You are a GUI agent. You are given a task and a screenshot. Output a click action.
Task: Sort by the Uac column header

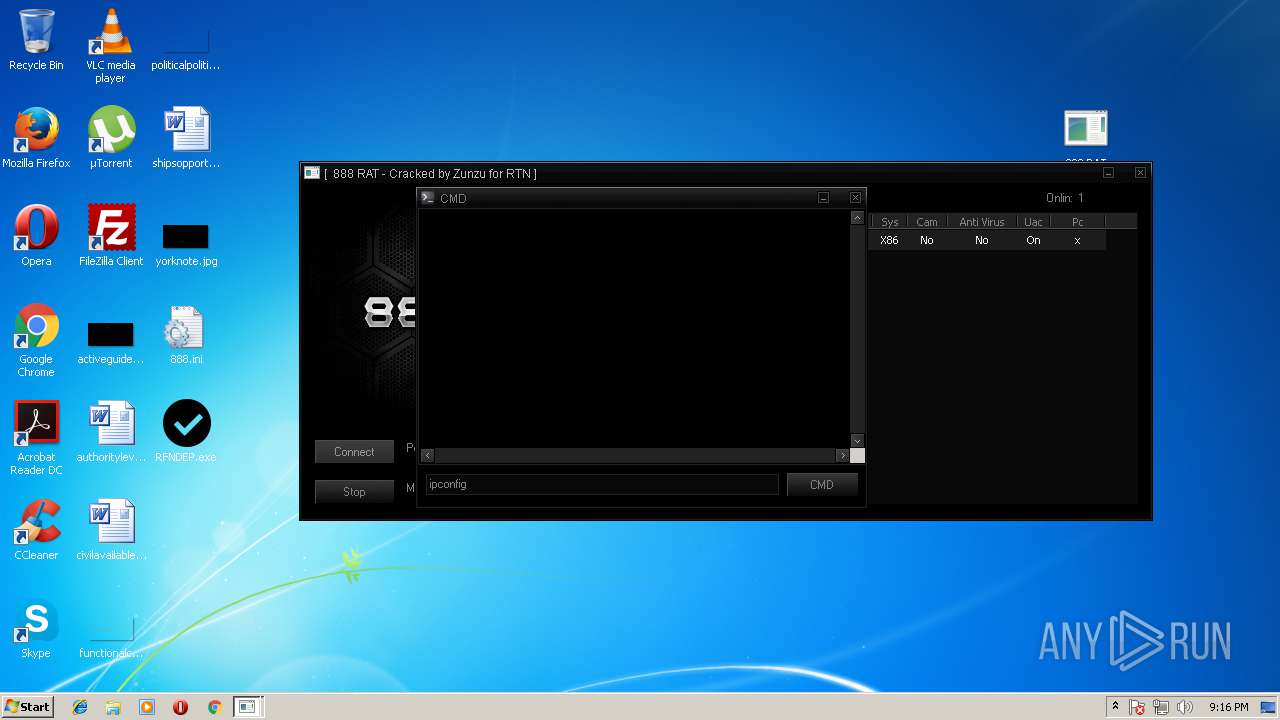tap(1034, 222)
